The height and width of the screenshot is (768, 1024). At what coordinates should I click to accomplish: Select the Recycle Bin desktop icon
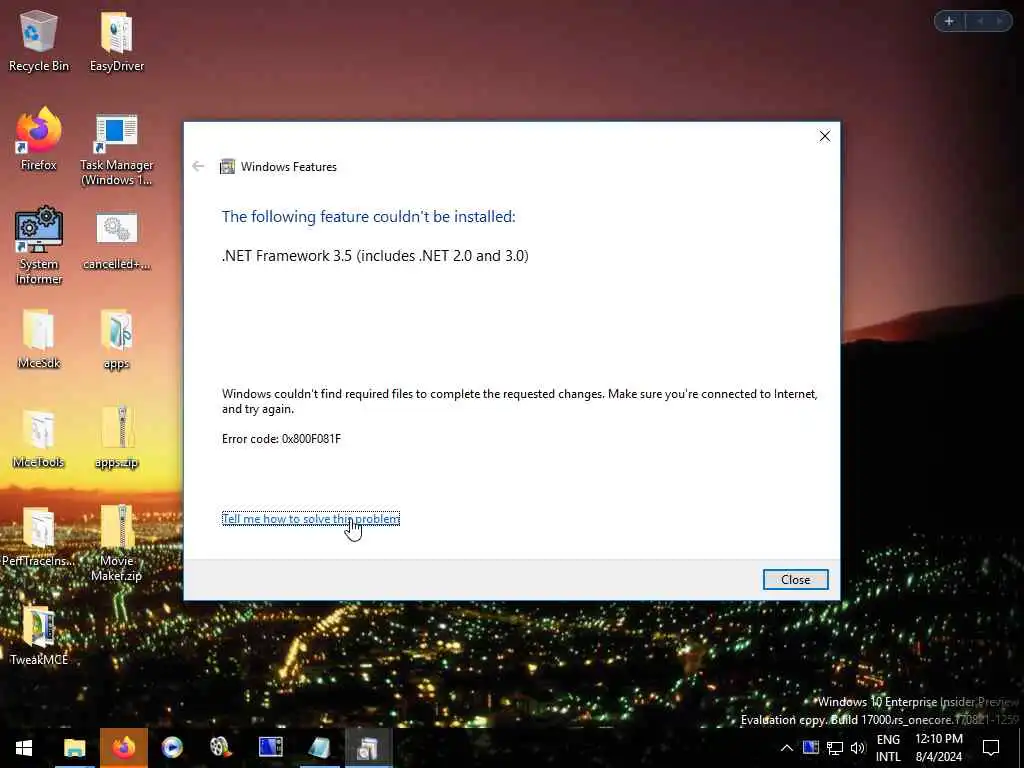coord(39,40)
